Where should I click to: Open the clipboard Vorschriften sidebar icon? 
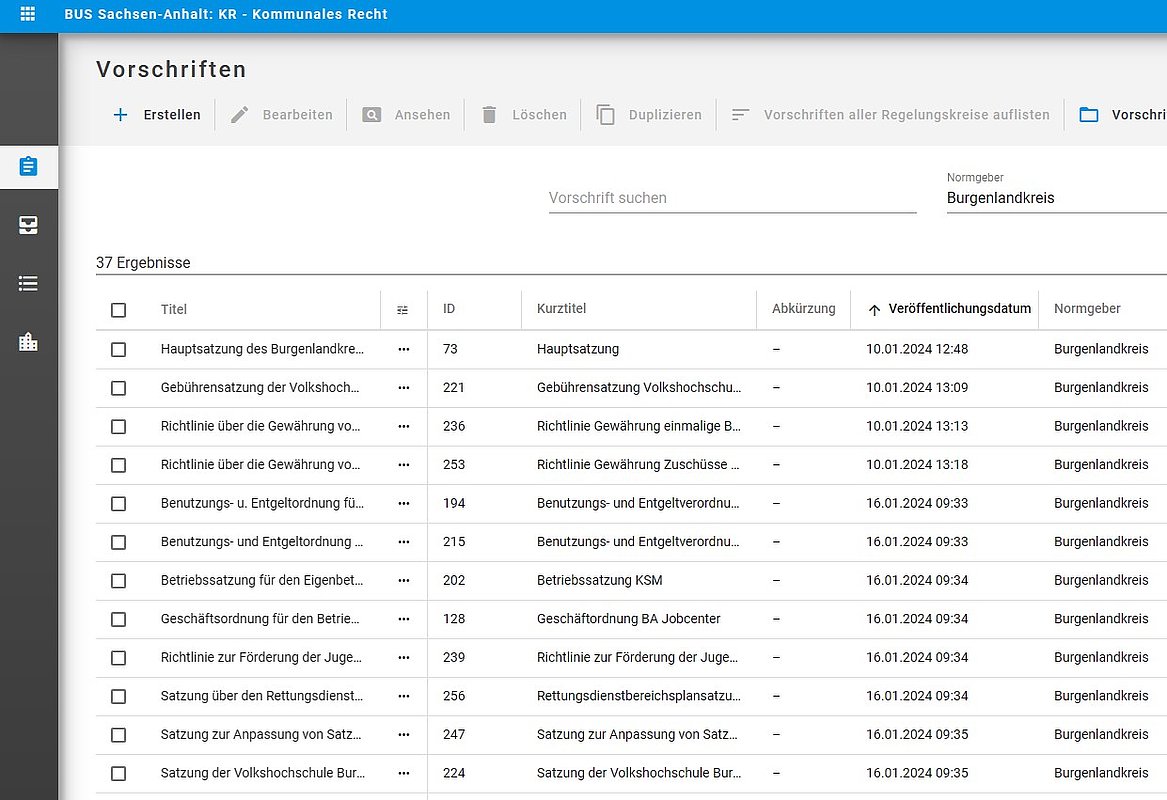28,166
